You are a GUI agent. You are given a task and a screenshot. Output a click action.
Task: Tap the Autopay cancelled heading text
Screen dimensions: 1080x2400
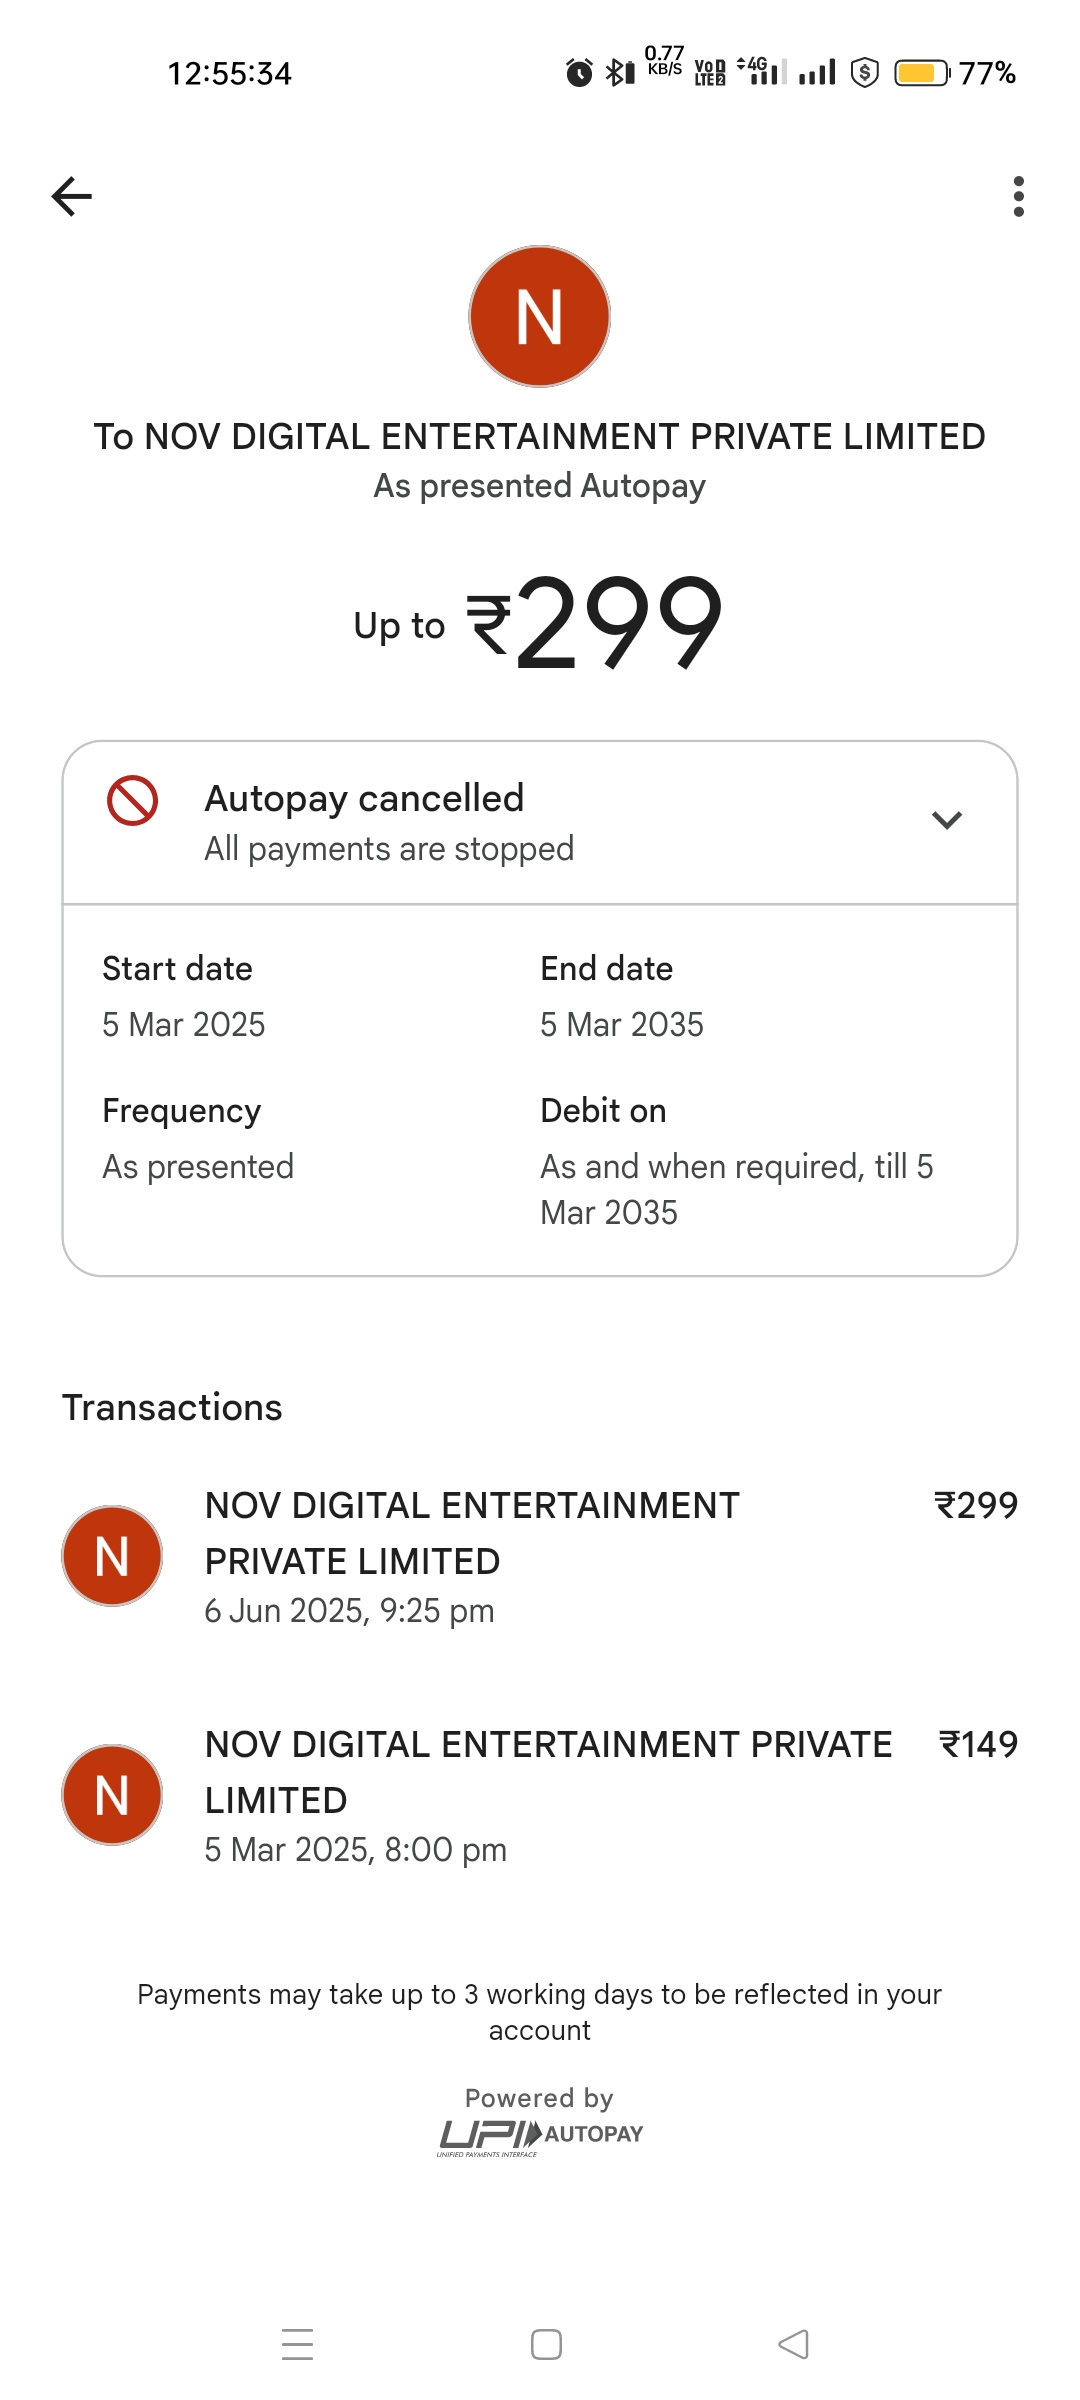coord(364,799)
